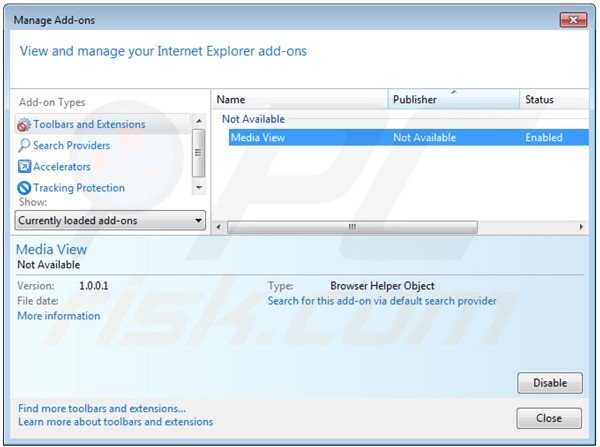Viewport: 600px width, 447px height.
Task: Click the Tracking Protection icon
Action: 24,188
